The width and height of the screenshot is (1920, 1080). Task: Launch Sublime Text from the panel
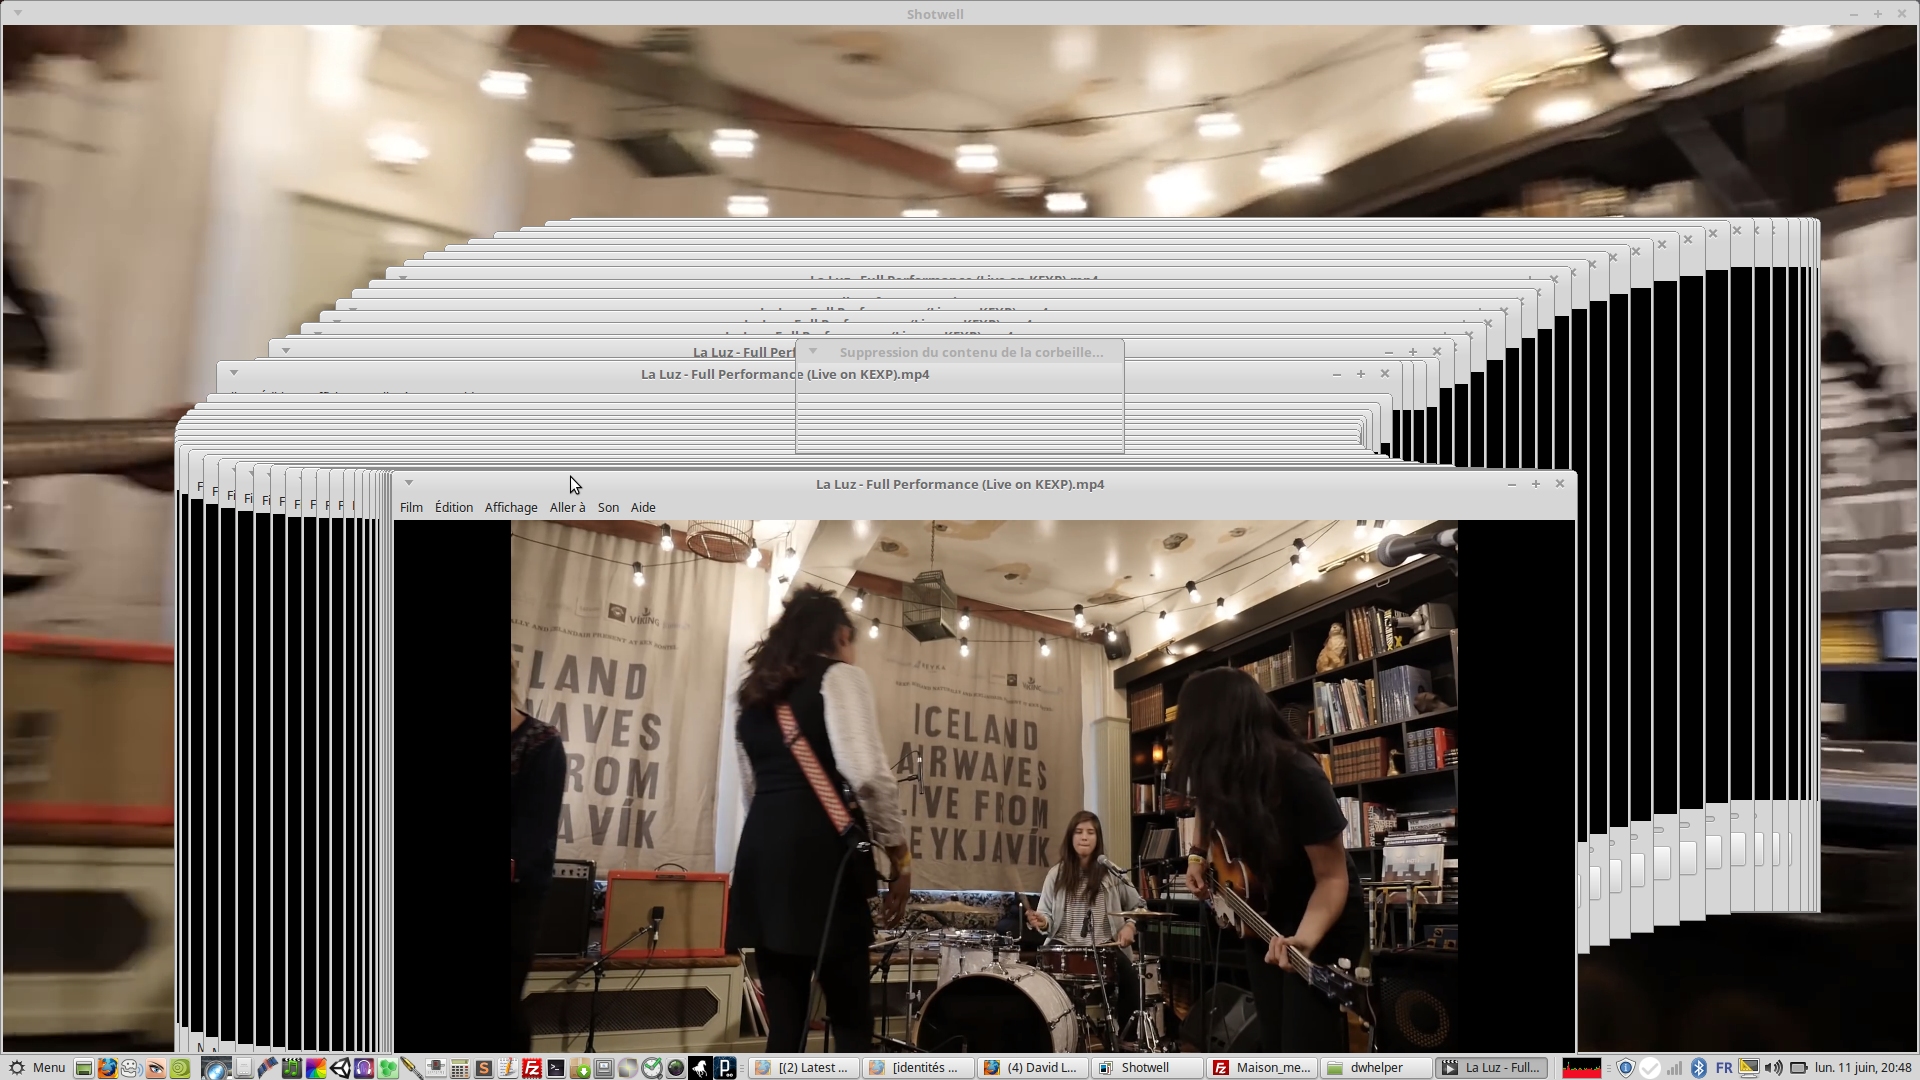click(x=483, y=1068)
